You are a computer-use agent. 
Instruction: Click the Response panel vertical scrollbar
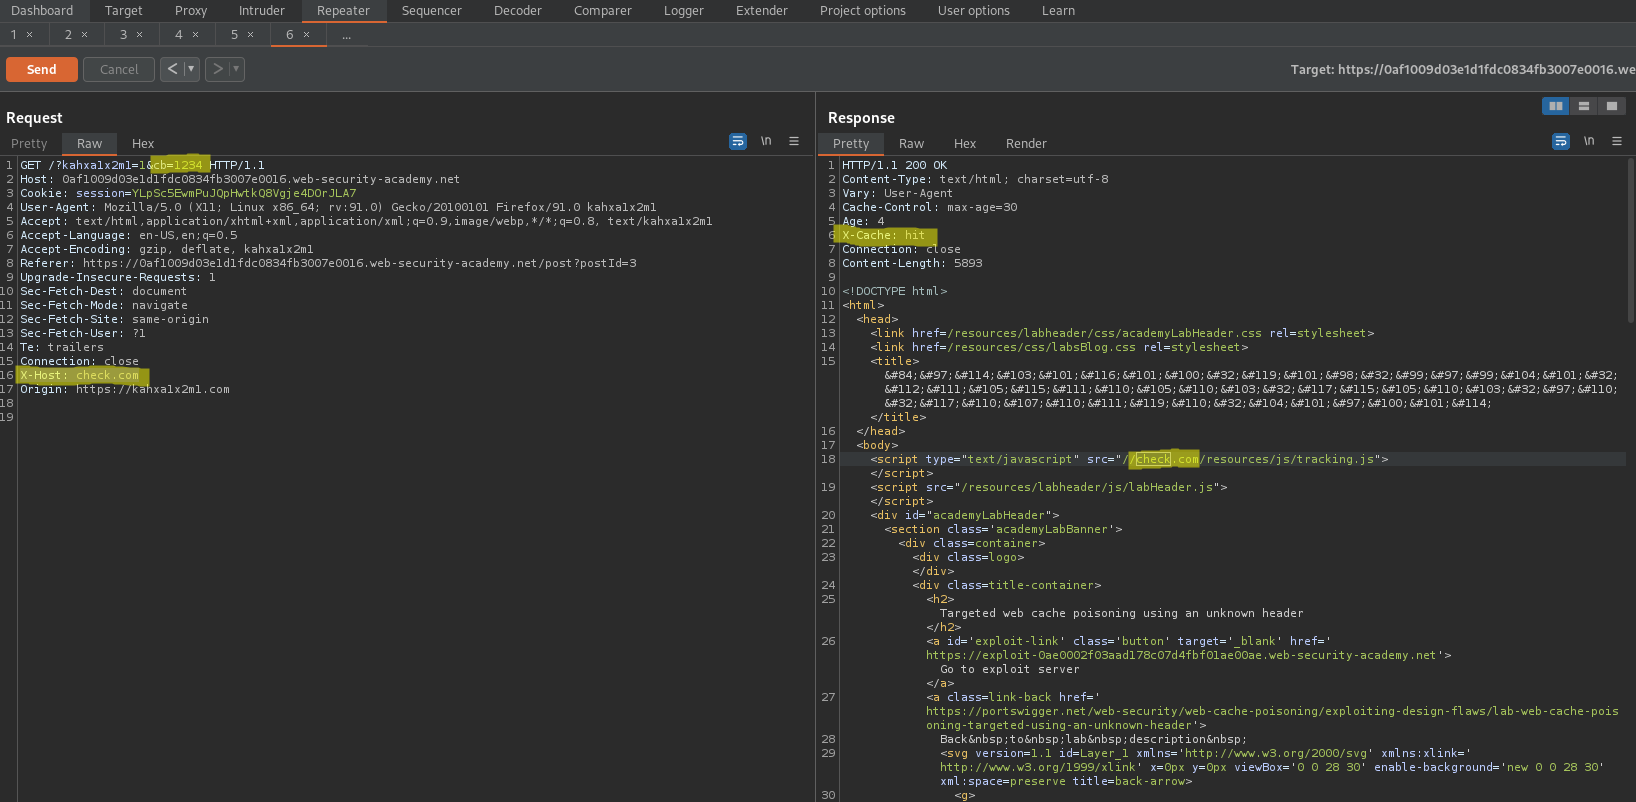[x=1630, y=240]
